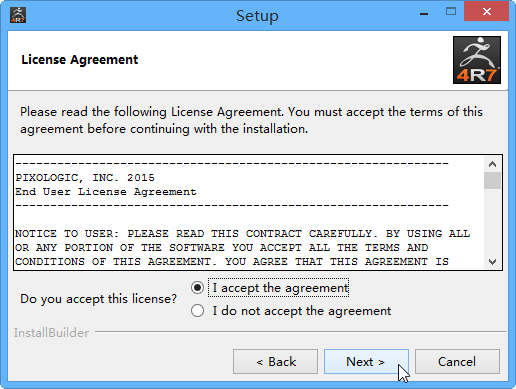516x389 pixels.
Task: Click the "Do you accept this license?" label
Action: (98, 299)
